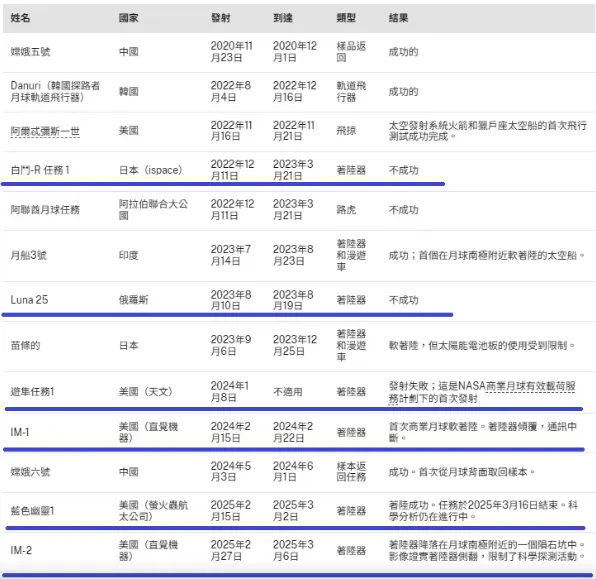
Task: Click arrival date 2023年8月23日
Action: (293, 255)
